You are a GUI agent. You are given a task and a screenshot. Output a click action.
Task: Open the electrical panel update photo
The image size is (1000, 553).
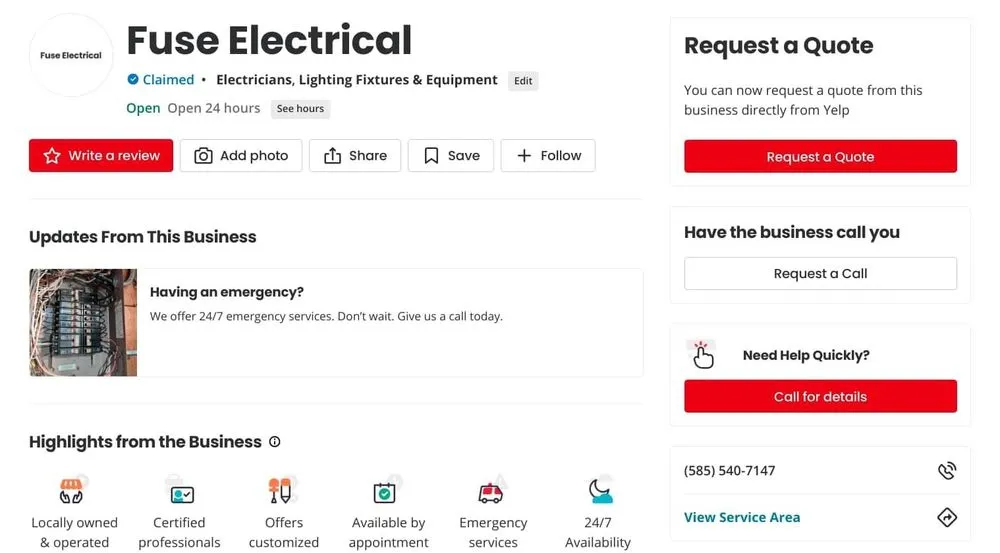[83, 322]
